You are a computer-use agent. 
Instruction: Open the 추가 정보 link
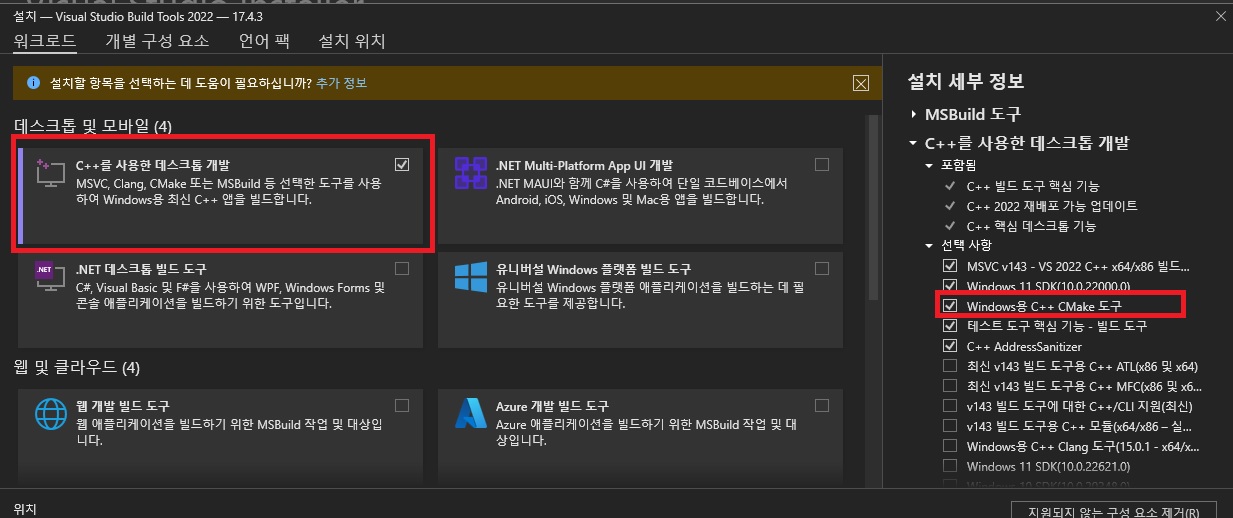tap(341, 82)
